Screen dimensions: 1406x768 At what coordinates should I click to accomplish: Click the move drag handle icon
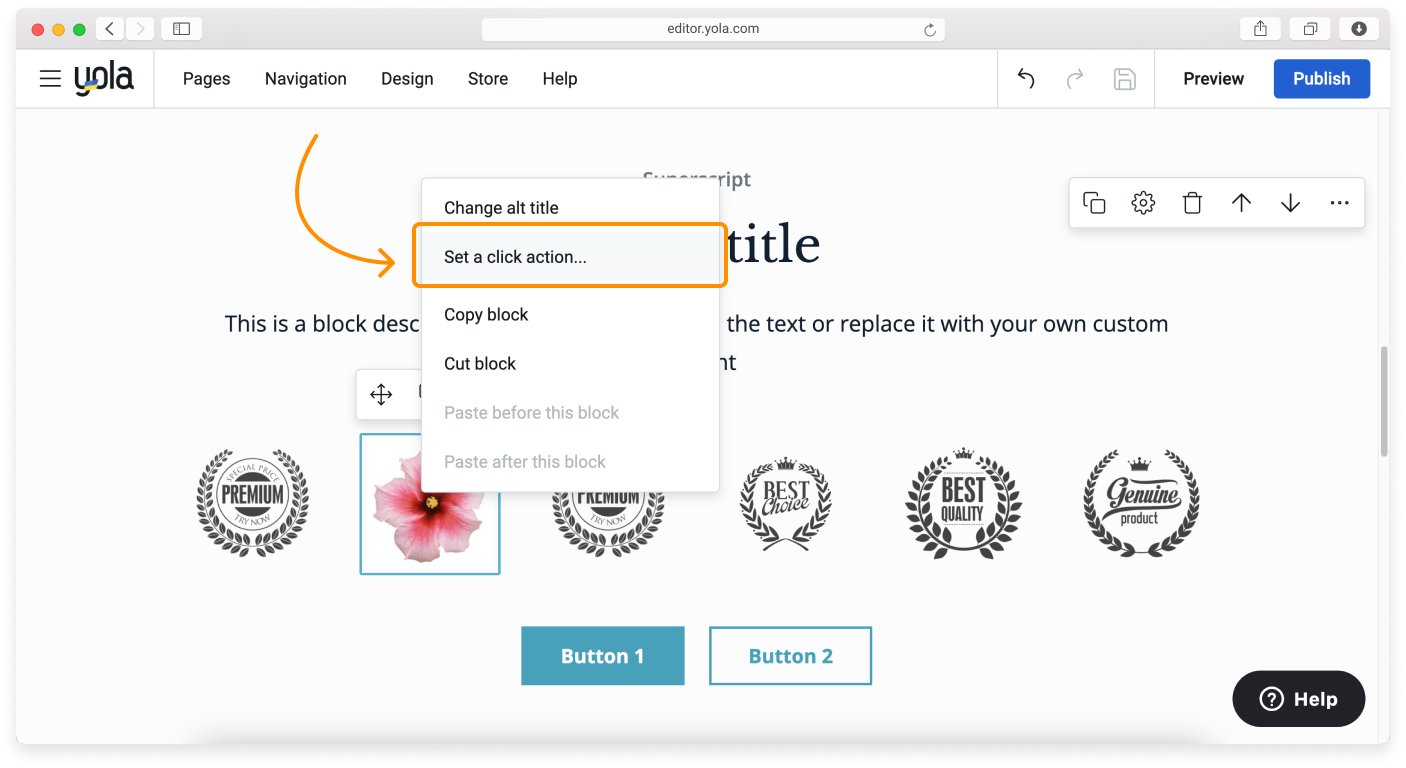(381, 394)
